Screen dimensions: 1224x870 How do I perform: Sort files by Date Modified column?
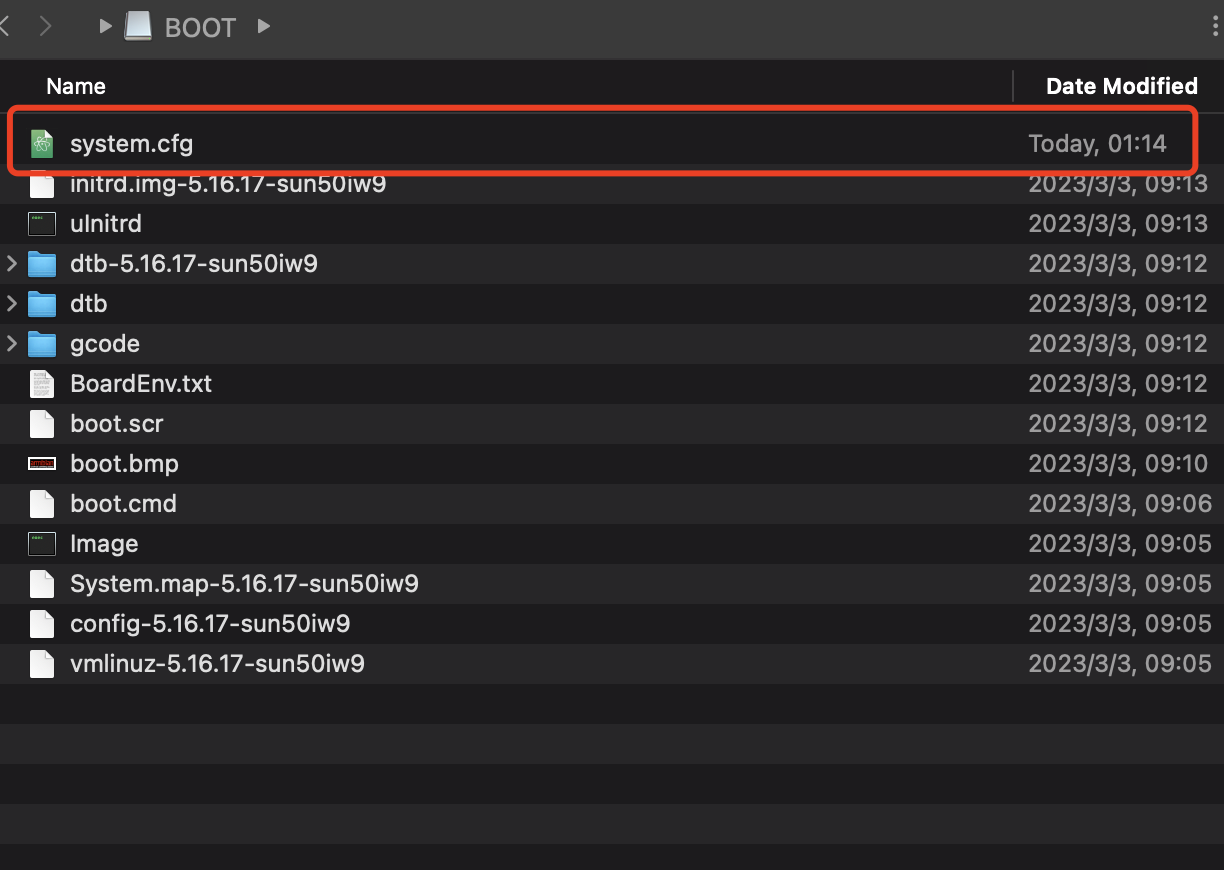coord(1121,86)
